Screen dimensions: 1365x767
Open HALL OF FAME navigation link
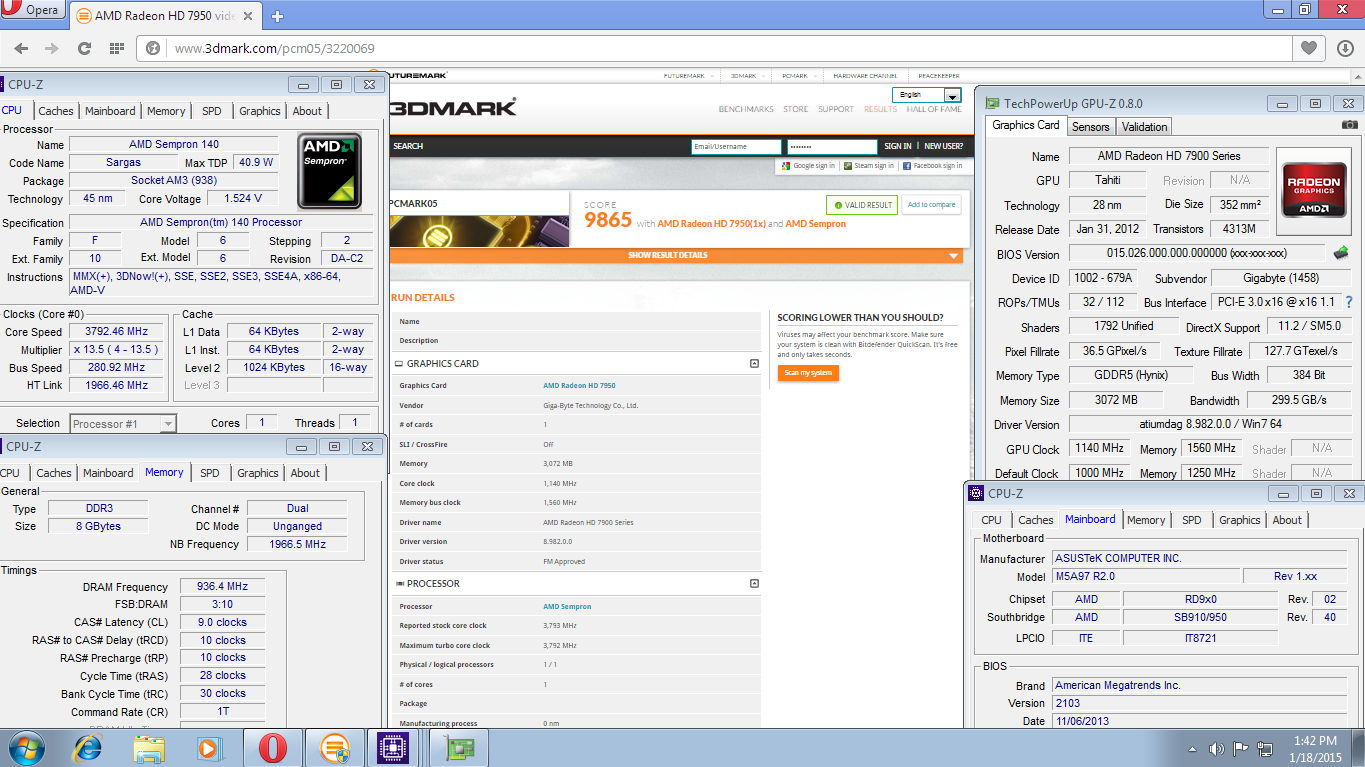934,109
